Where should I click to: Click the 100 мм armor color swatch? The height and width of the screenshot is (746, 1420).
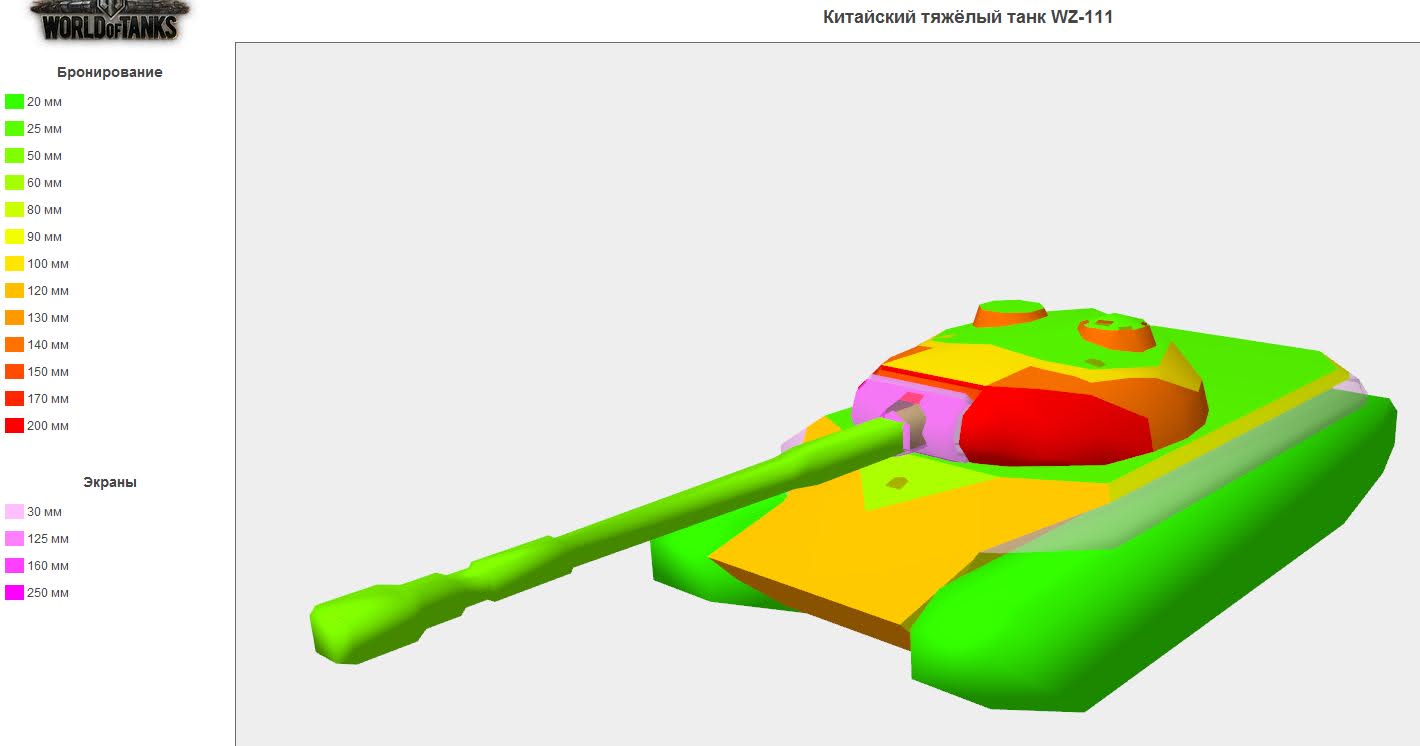14,264
